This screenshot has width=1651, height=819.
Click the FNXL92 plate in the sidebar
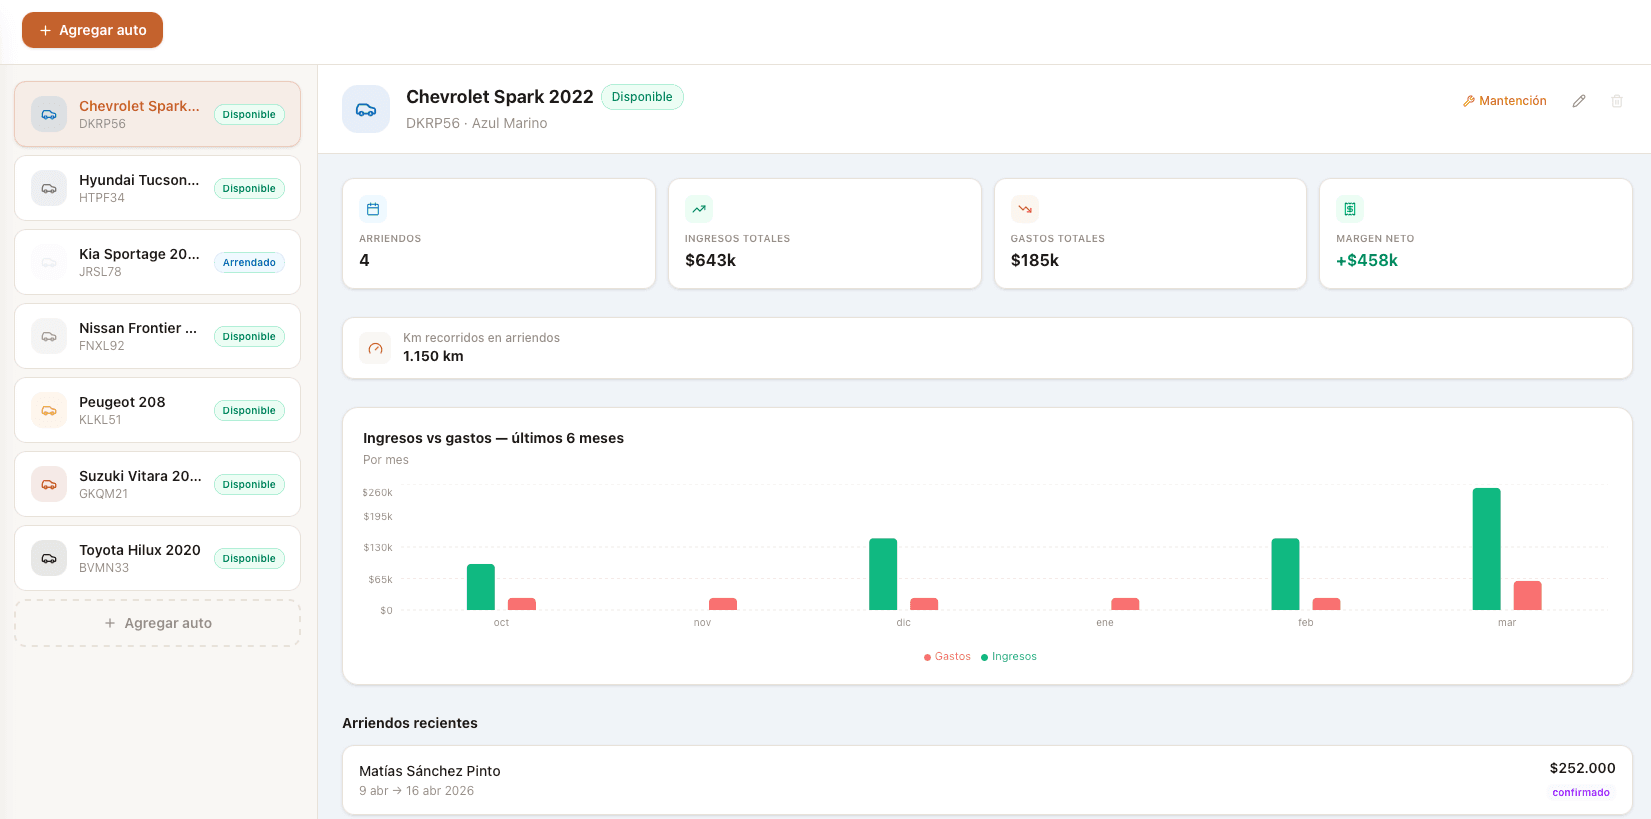coord(102,346)
